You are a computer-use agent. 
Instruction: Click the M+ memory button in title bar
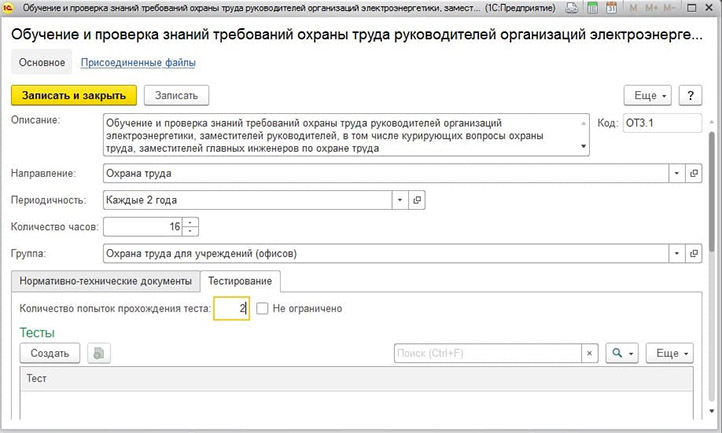(x=652, y=8)
